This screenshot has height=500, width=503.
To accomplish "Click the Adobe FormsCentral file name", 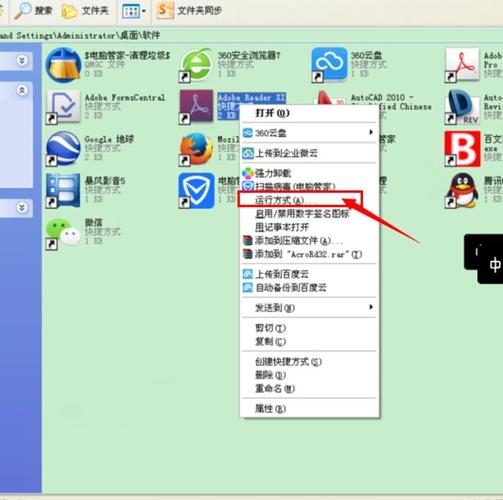I will tap(125, 97).
